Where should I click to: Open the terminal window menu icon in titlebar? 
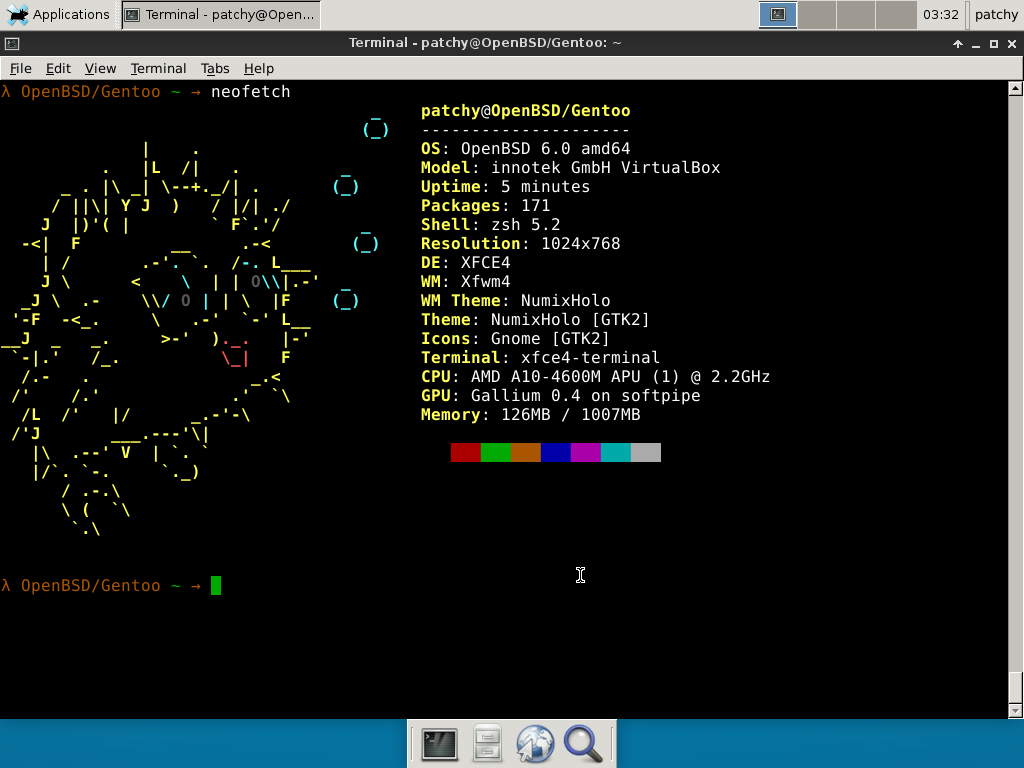click(x=12, y=44)
